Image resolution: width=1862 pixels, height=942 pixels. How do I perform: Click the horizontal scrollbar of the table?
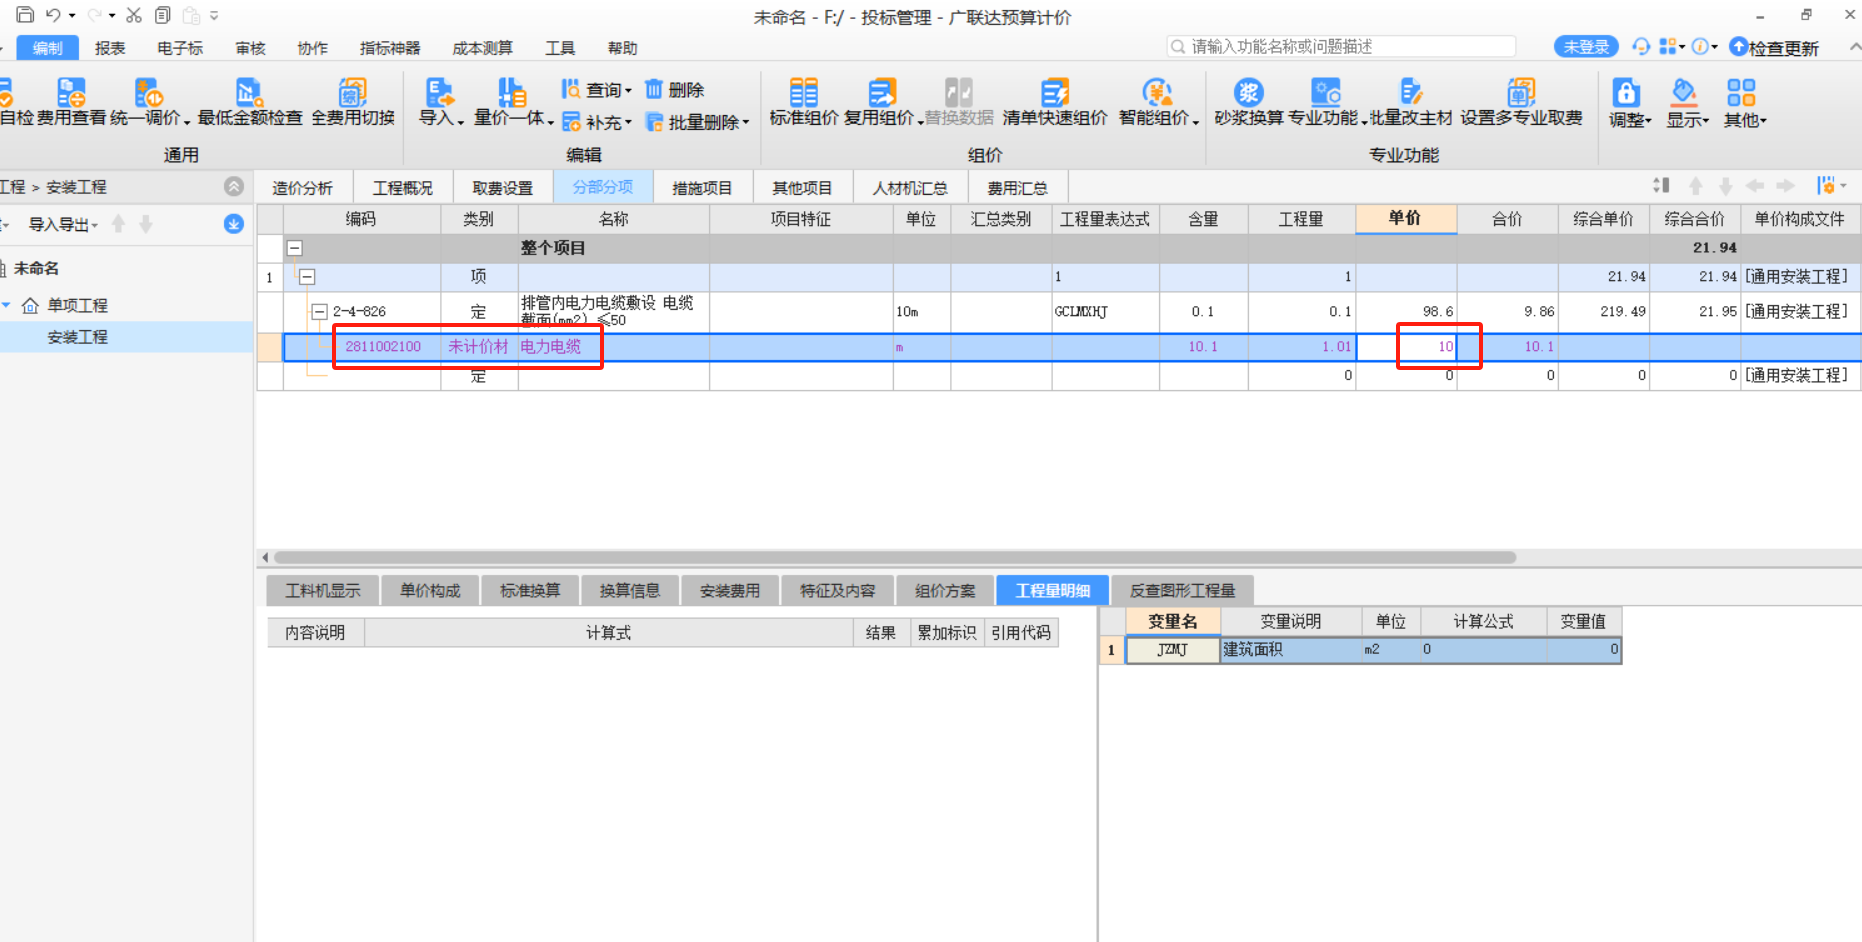click(x=895, y=557)
